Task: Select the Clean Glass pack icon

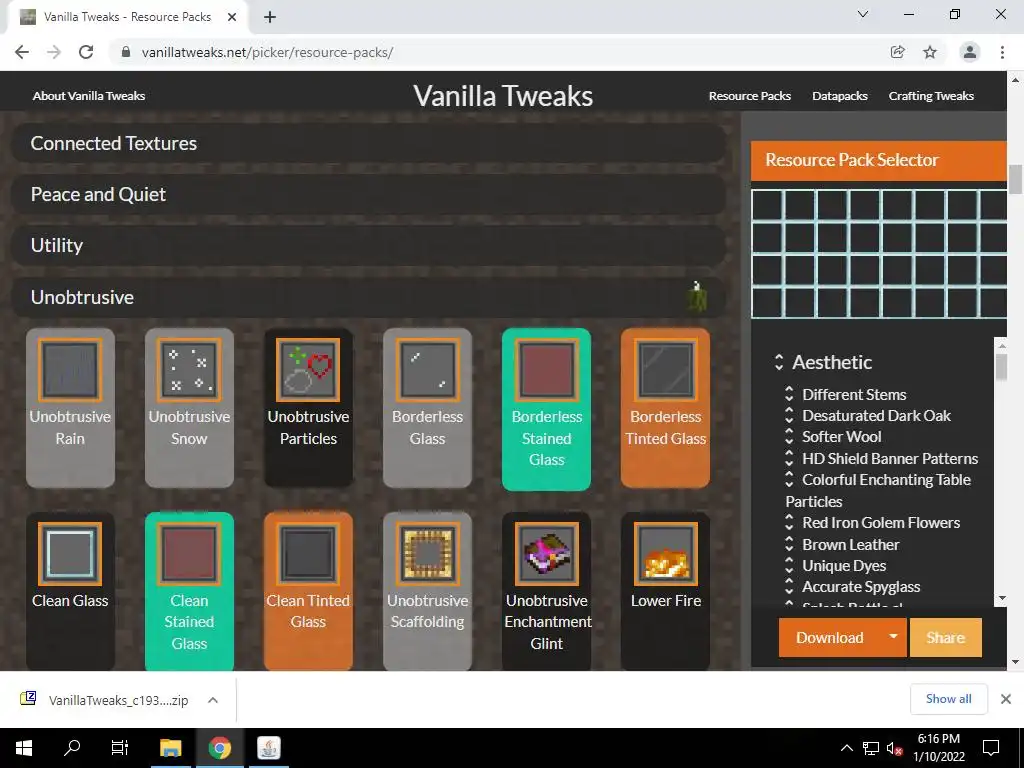Action: [70, 554]
